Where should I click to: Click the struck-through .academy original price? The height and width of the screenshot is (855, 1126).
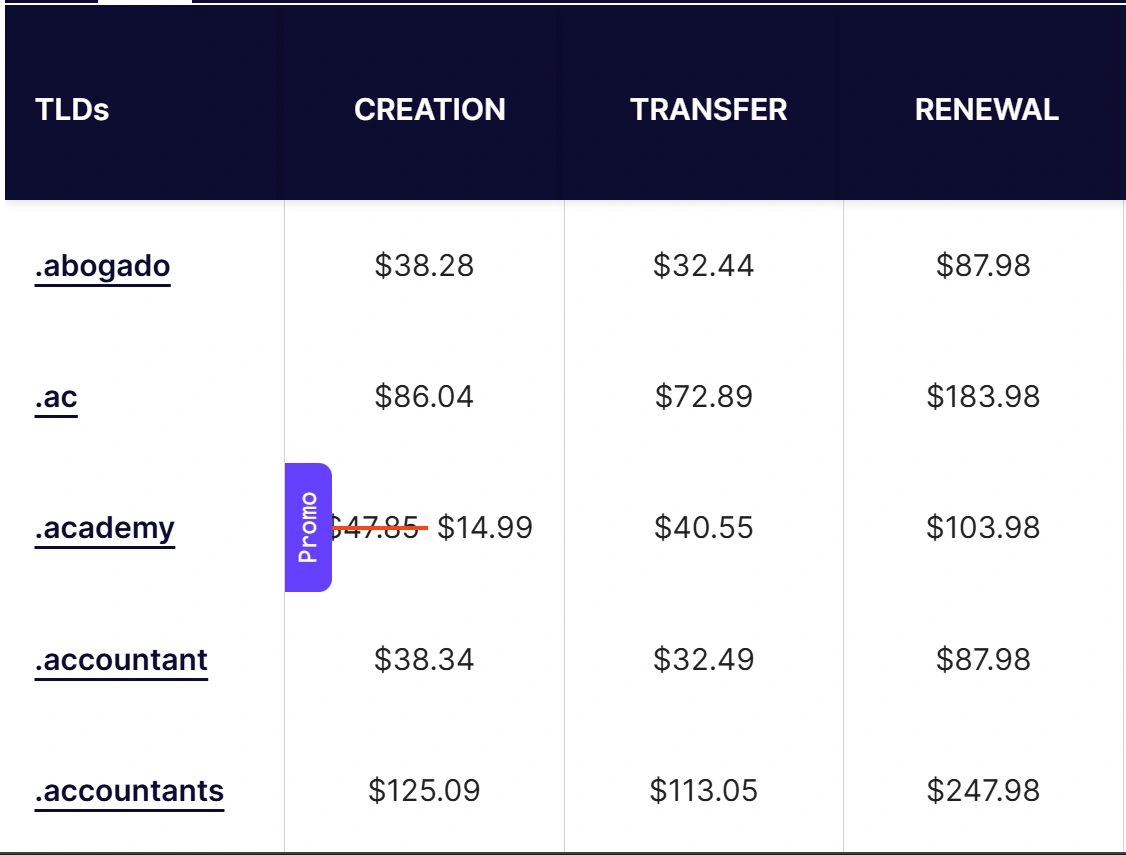[x=376, y=527]
